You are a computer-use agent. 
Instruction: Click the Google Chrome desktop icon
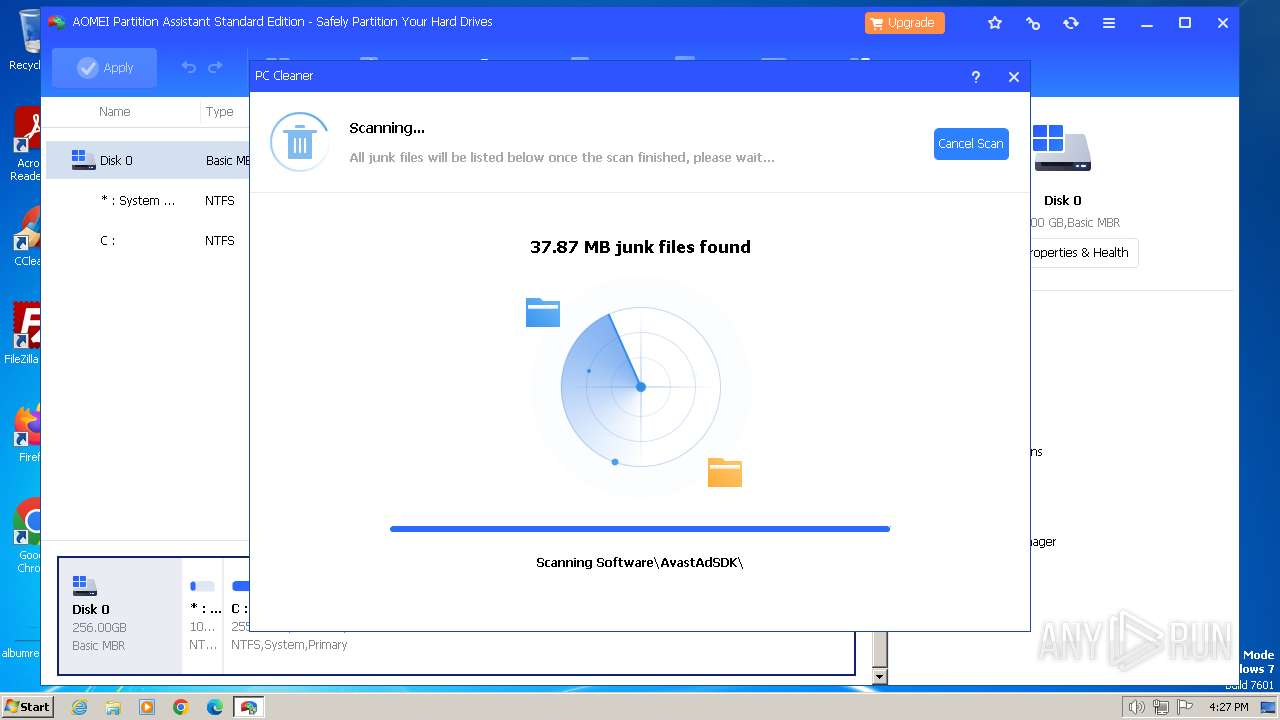click(26, 536)
